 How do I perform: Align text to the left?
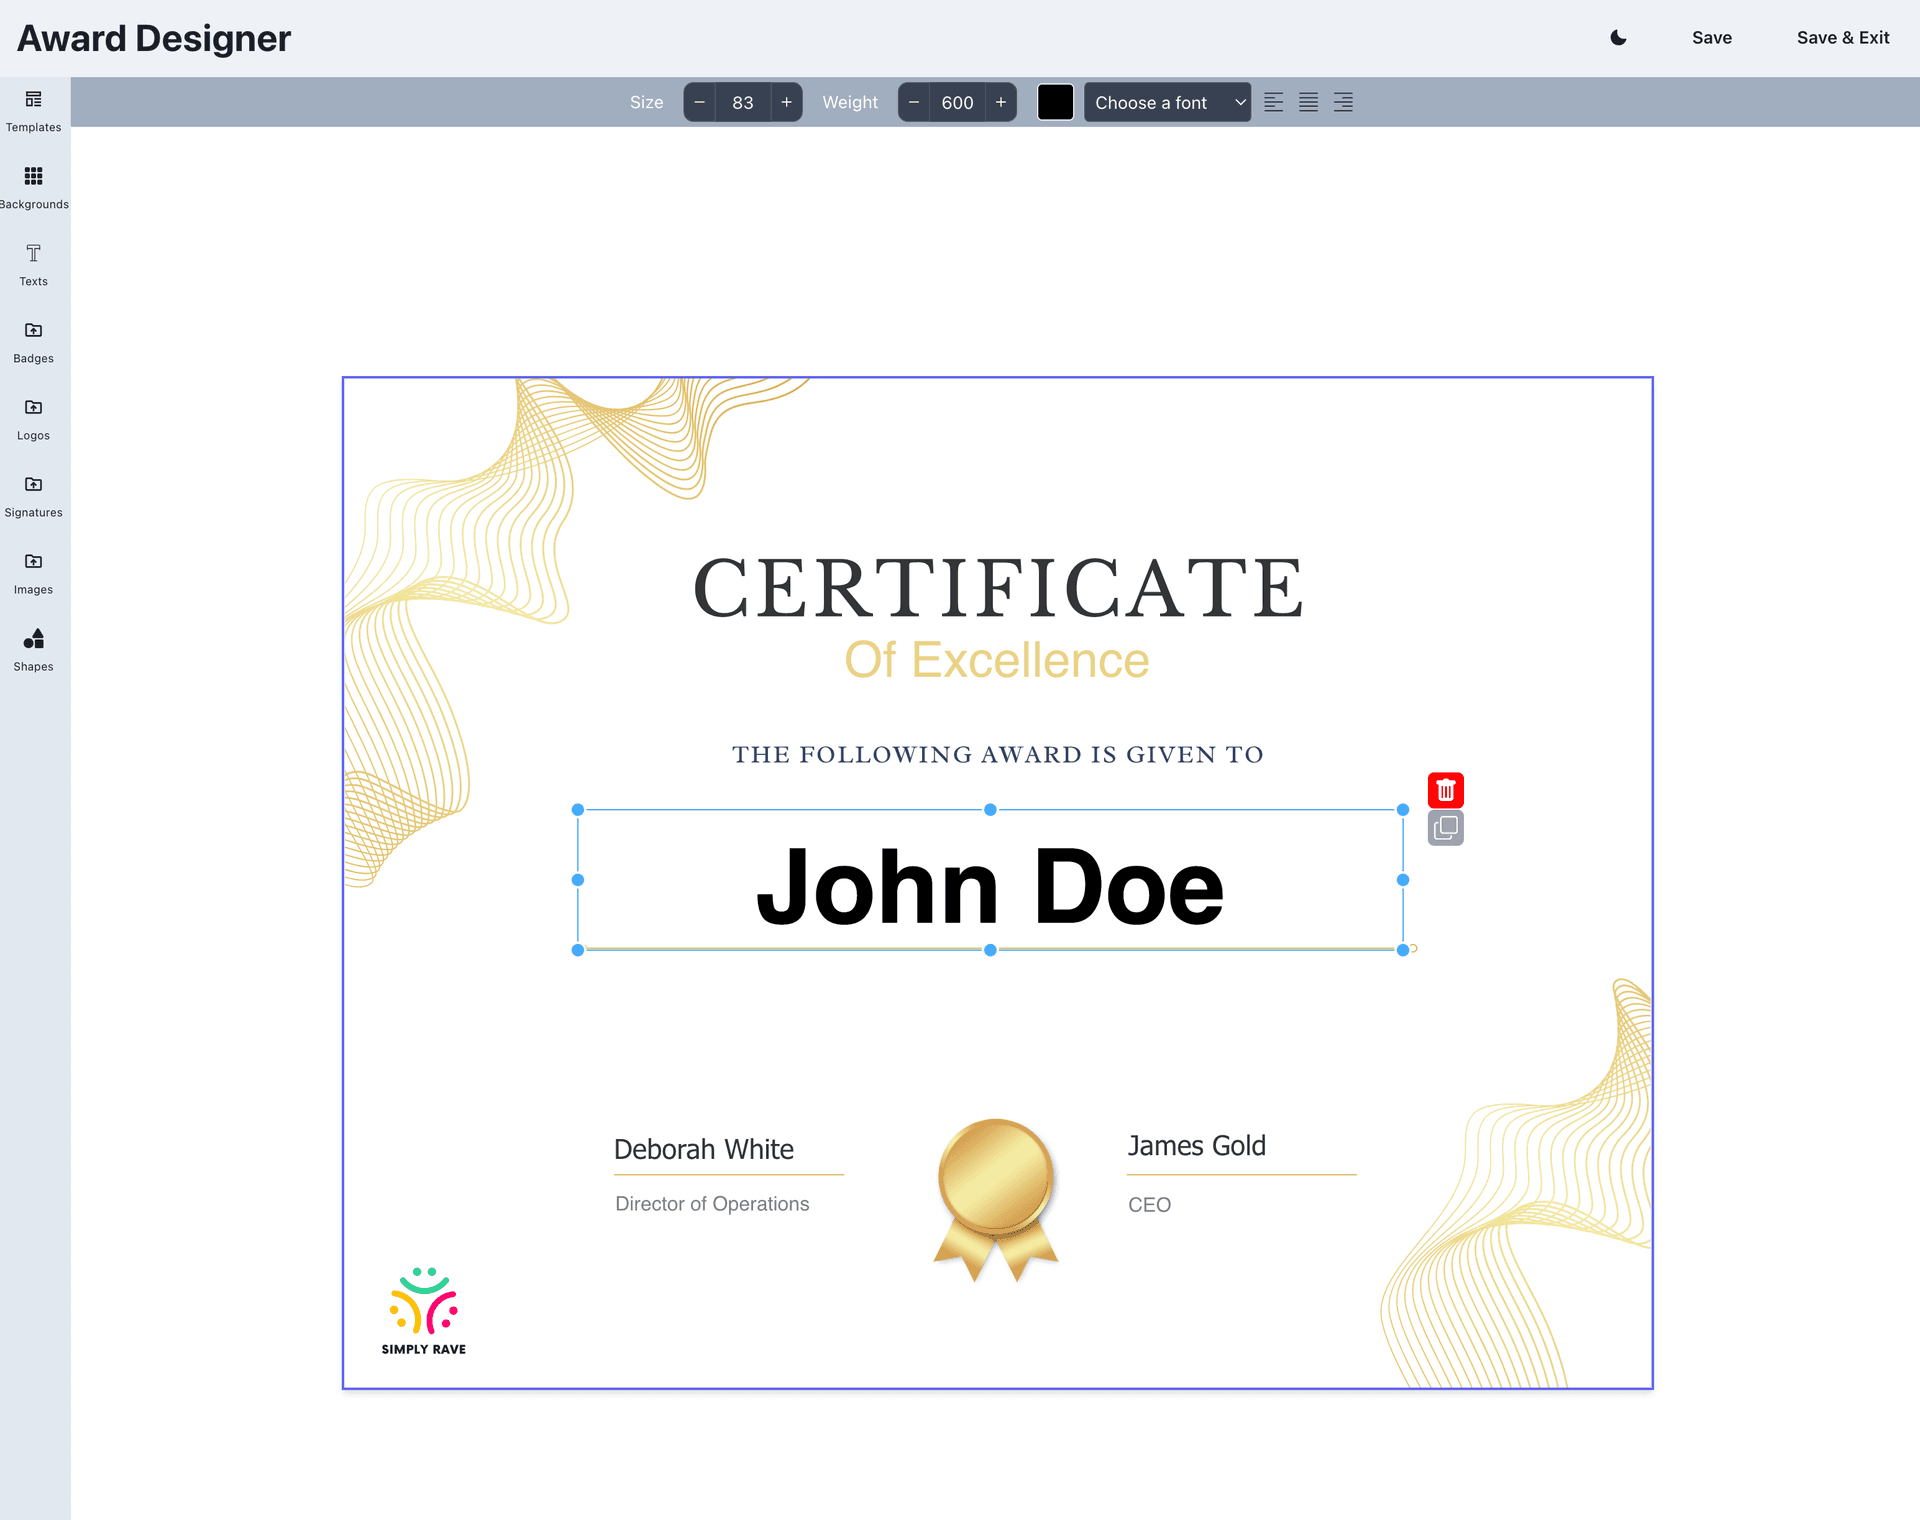pyautogui.click(x=1273, y=102)
